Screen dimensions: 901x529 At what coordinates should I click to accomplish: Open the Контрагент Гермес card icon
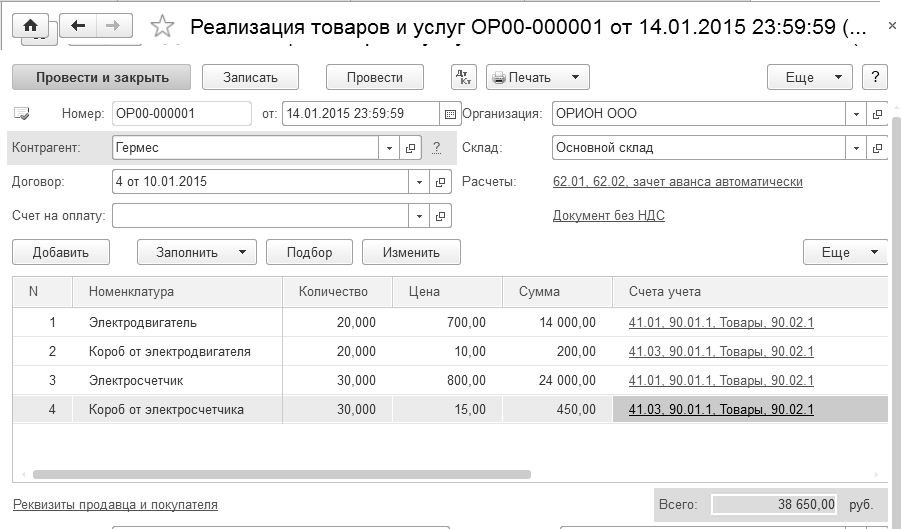pos(410,148)
